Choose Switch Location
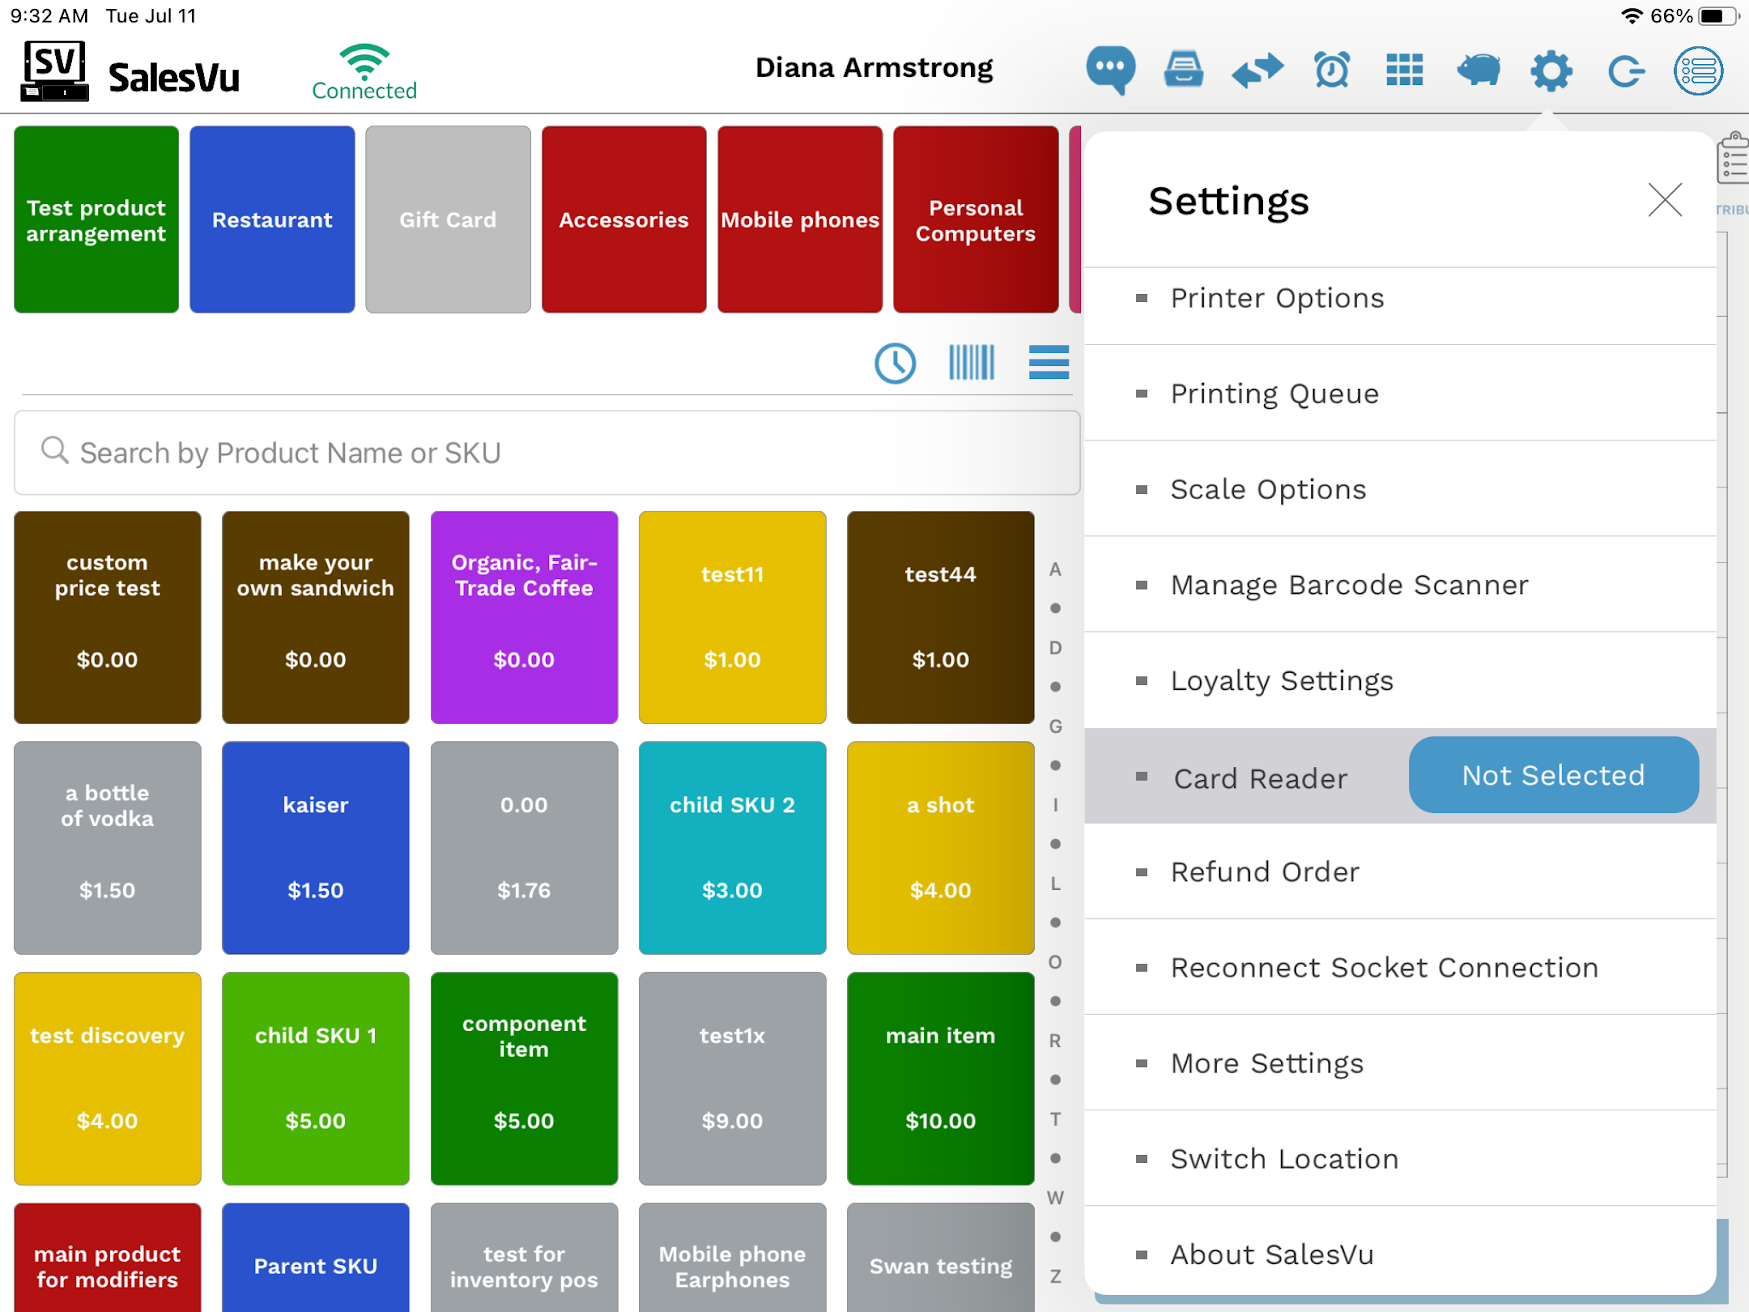The height and width of the screenshot is (1312, 1749). coord(1400,1159)
